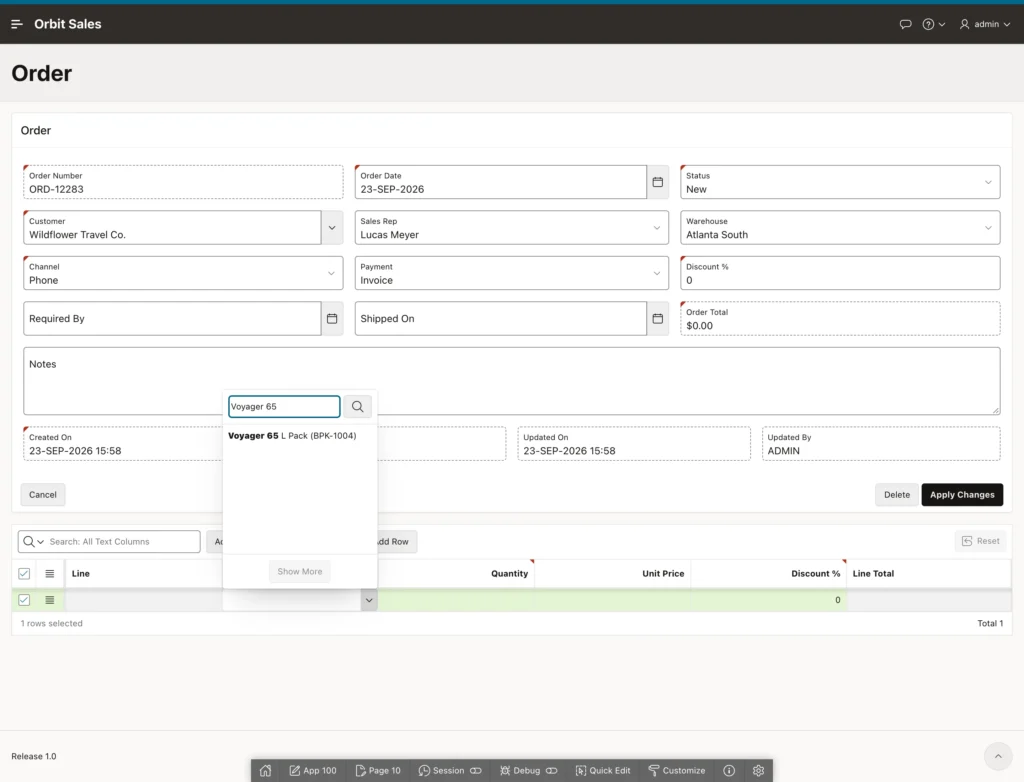
Task: Click the Order Date field
Action: pos(500,182)
